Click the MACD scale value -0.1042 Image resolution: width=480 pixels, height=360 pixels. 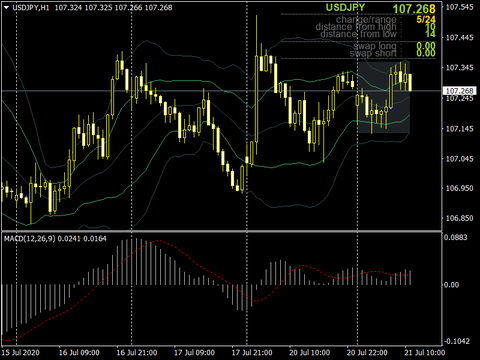click(456, 341)
